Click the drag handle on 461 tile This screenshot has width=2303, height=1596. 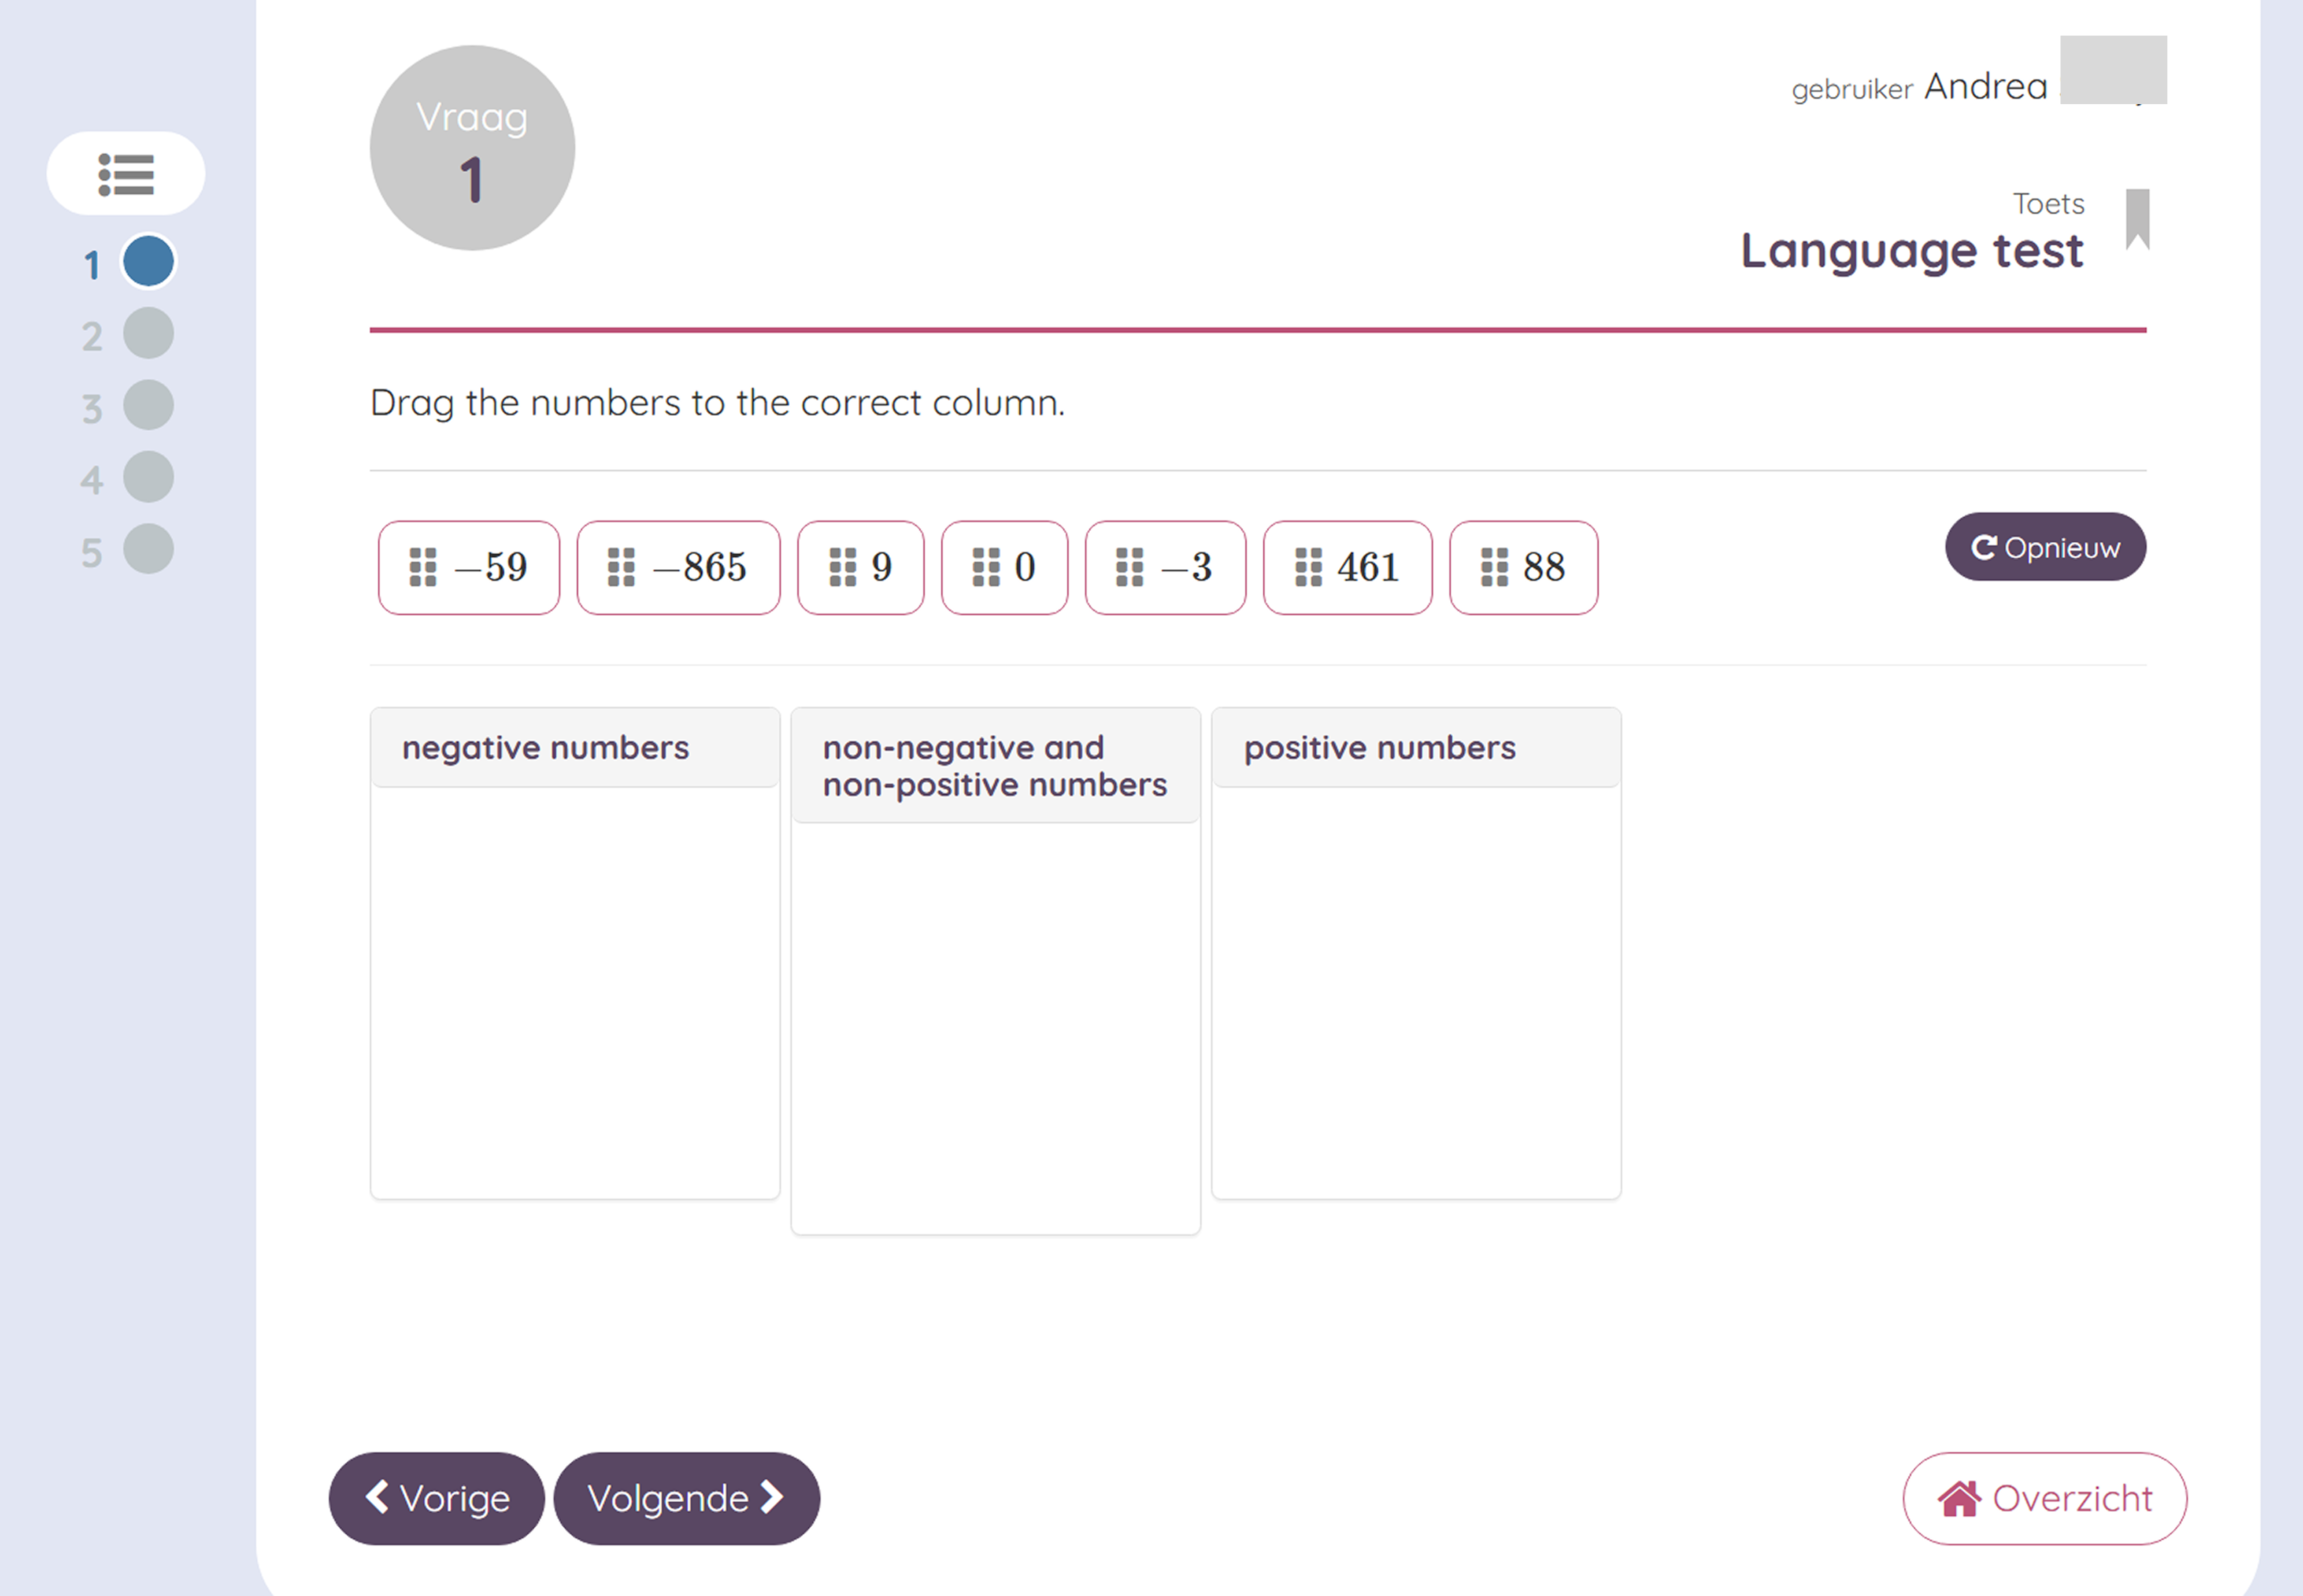coord(1308,567)
